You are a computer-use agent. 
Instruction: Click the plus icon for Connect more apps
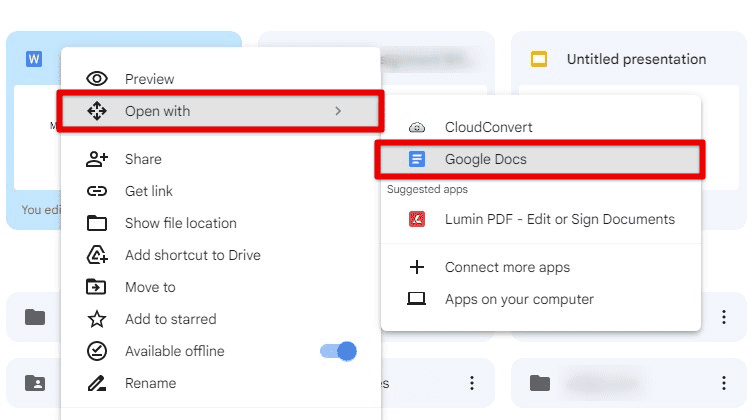click(417, 267)
